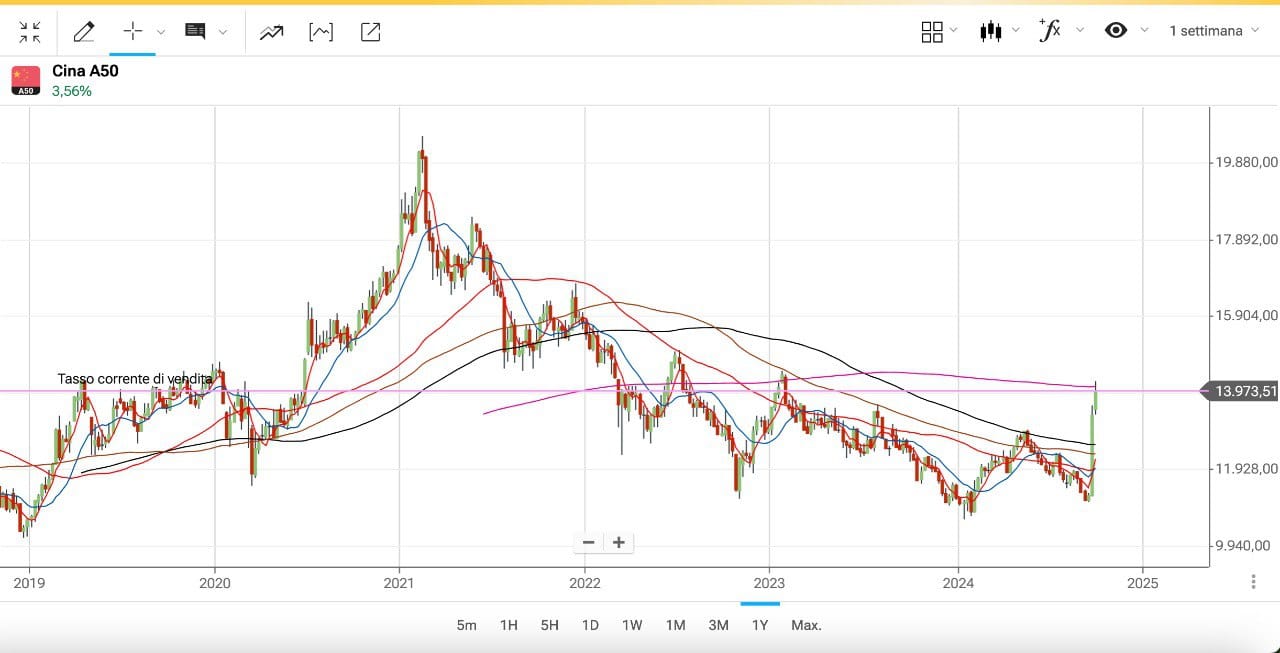The width and height of the screenshot is (1280, 653).
Task: Select the 3M timeframe tab
Action: 718,625
